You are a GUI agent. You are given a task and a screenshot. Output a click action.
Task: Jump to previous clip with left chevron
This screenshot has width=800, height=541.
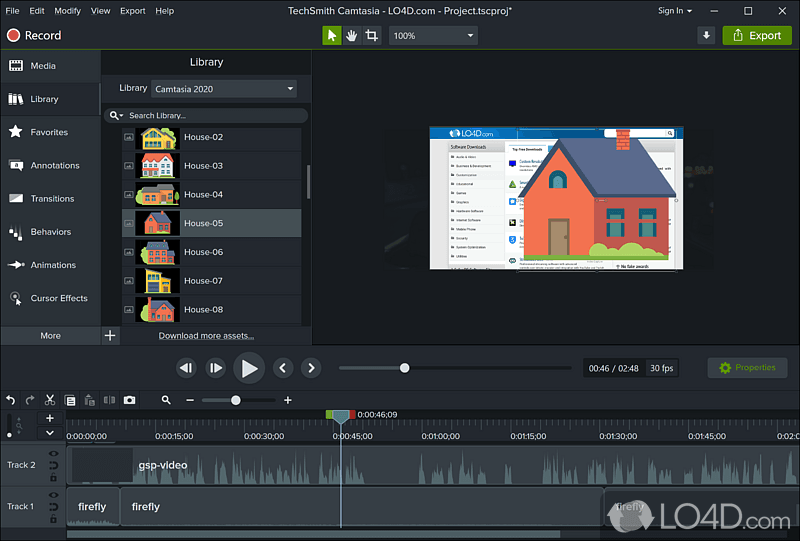[x=283, y=368]
